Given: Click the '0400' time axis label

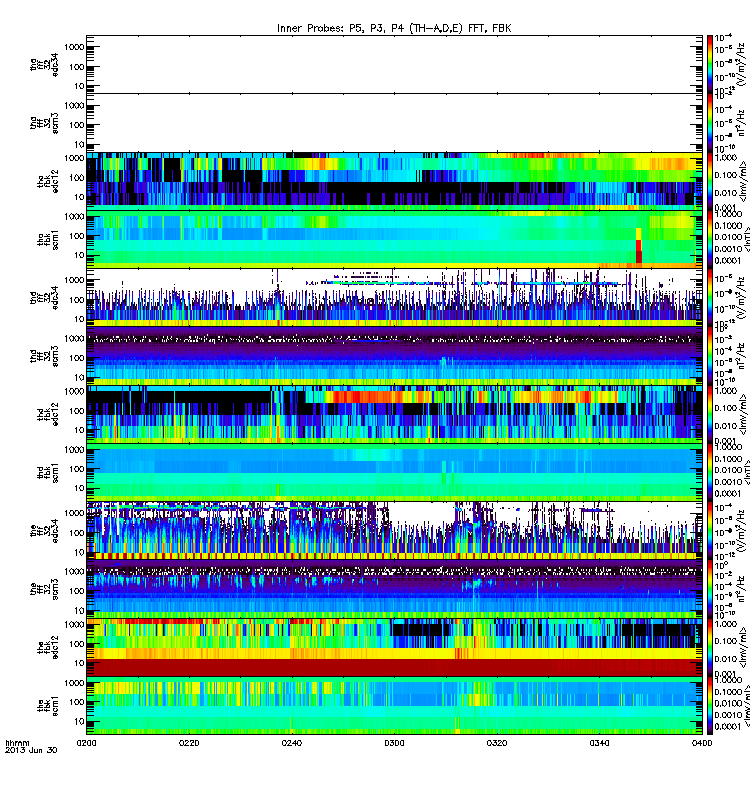Looking at the screenshot, I should click(702, 743).
